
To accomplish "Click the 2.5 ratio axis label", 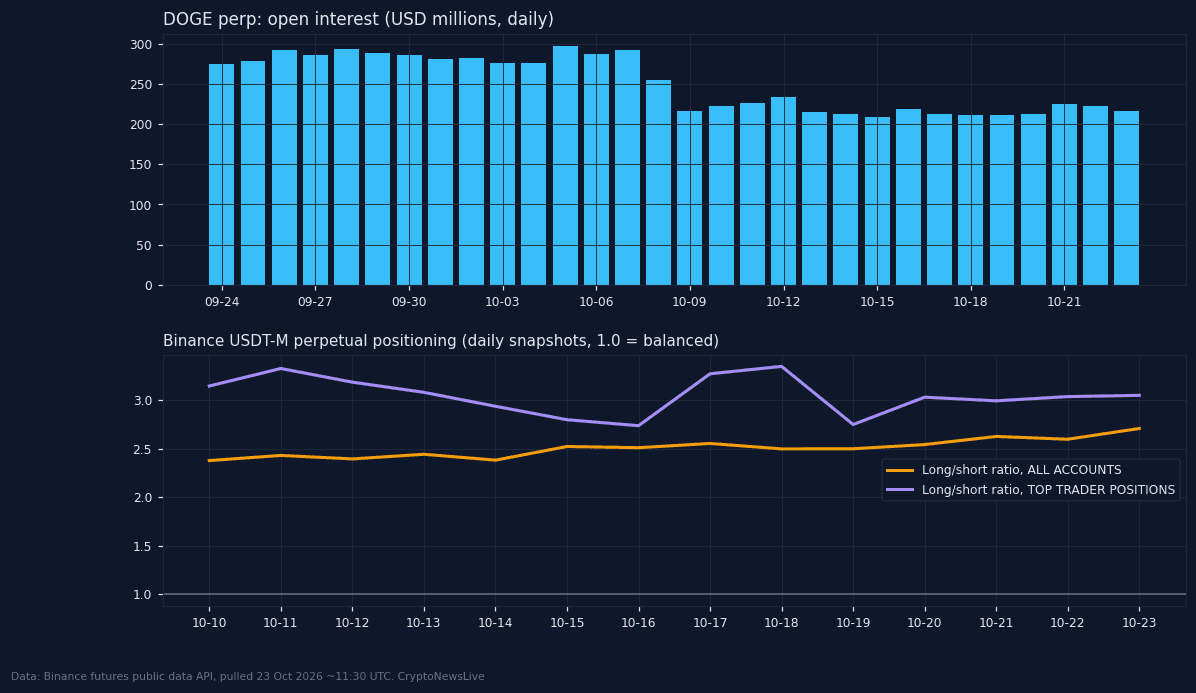I will point(143,450).
